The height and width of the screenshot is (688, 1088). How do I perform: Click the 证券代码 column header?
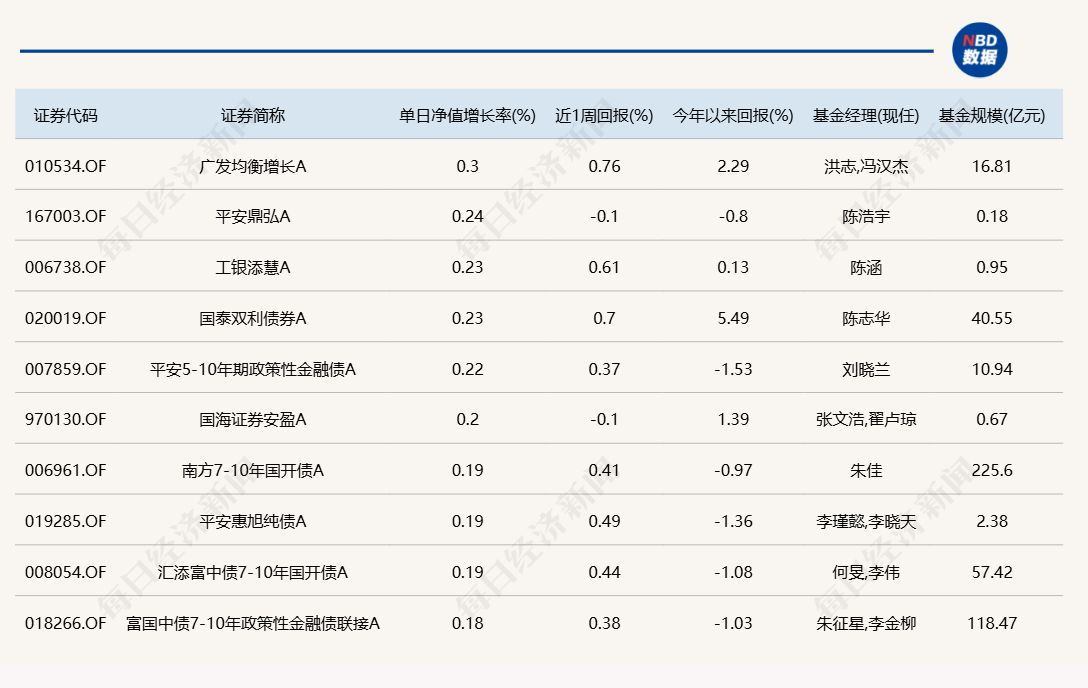click(65, 116)
